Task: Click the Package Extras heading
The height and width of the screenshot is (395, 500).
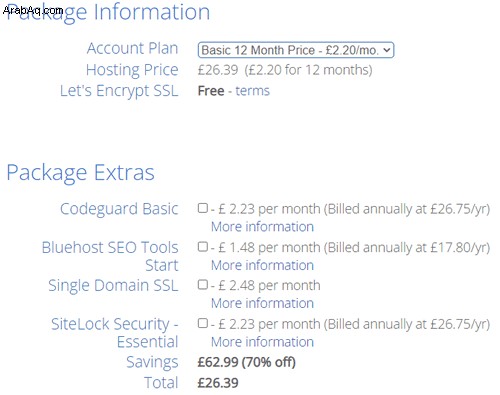Action: point(80,173)
